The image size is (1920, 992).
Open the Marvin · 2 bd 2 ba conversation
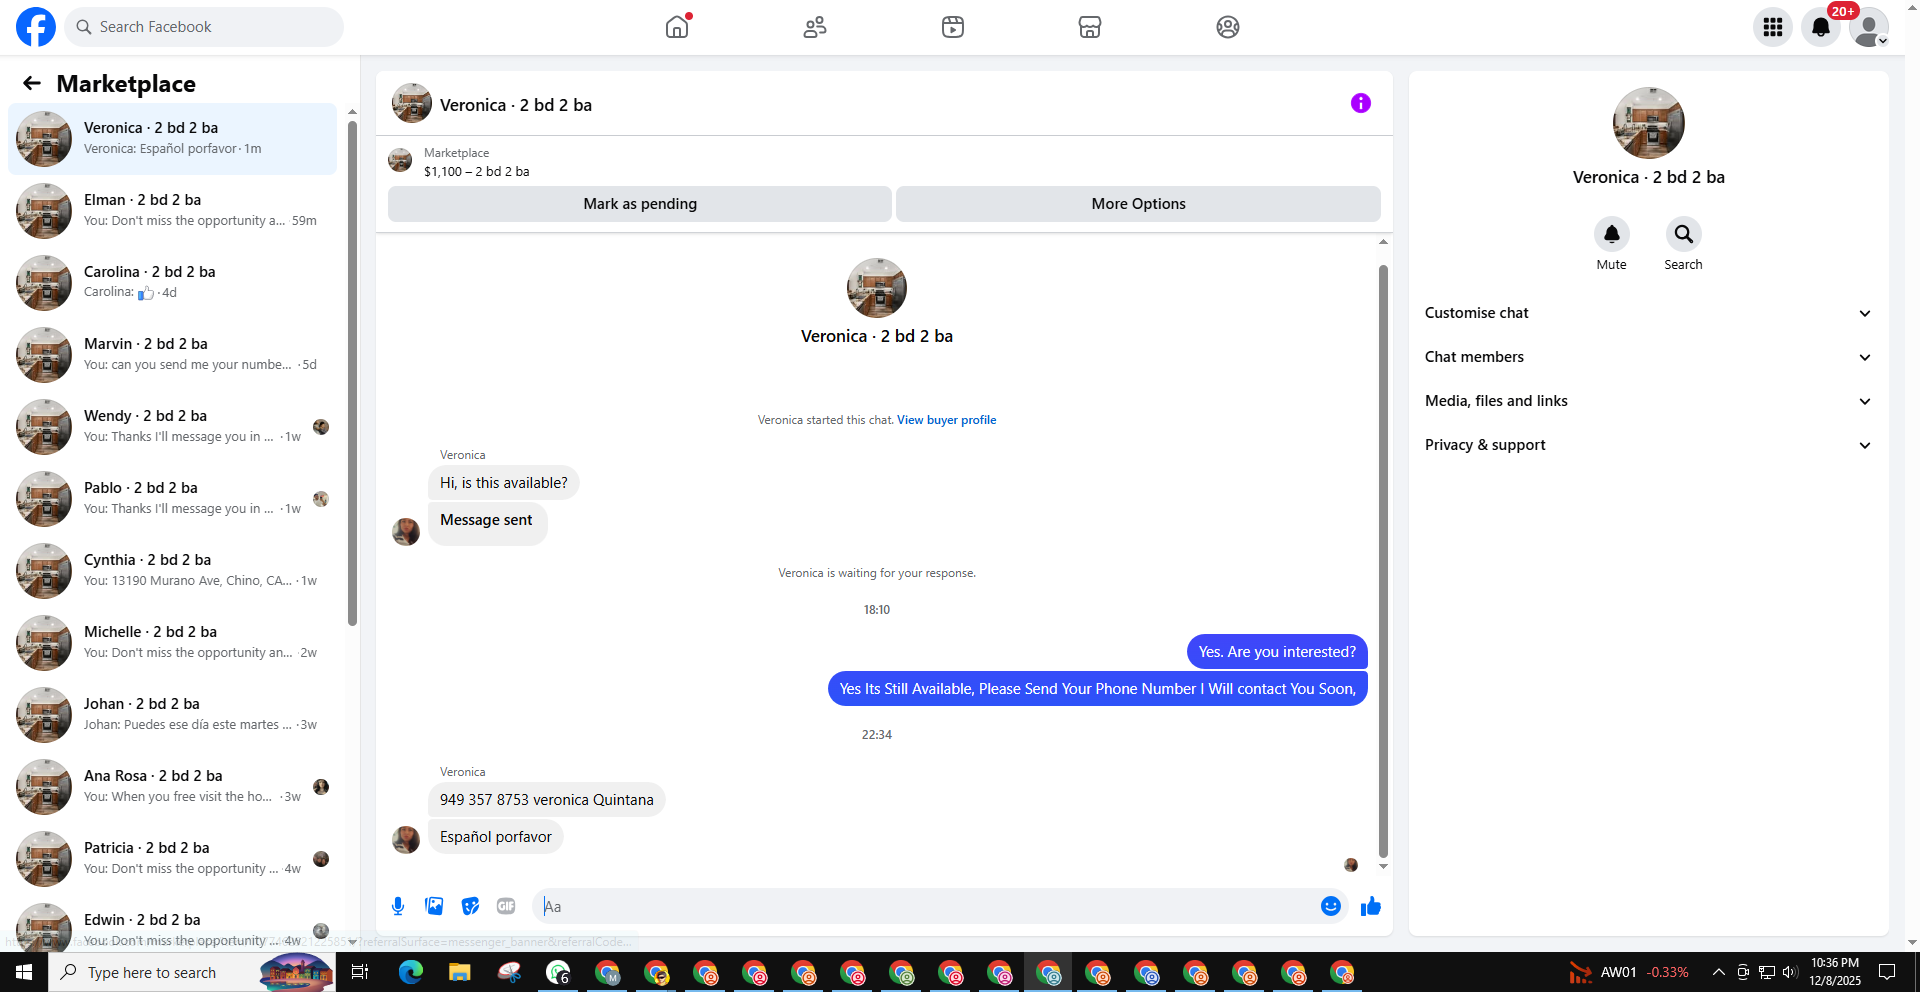[x=172, y=354]
